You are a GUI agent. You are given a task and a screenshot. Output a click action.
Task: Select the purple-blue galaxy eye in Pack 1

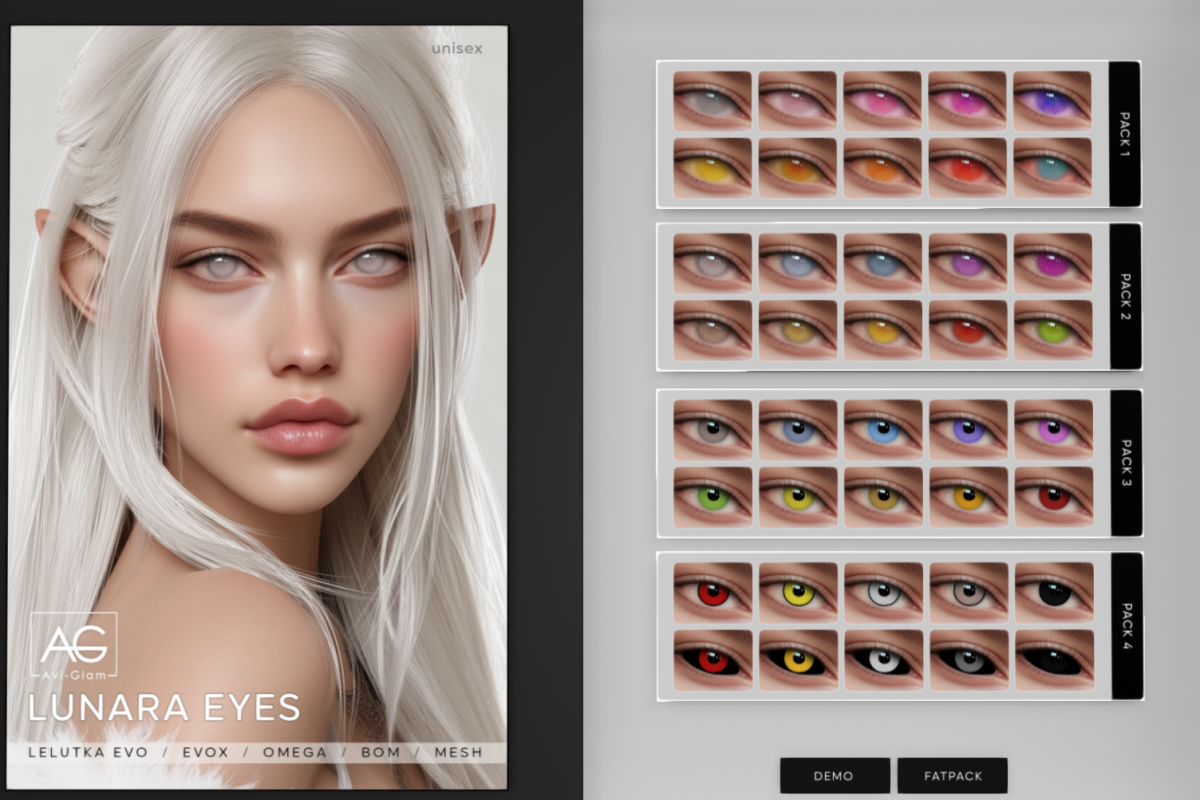pyautogui.click(x=1052, y=101)
